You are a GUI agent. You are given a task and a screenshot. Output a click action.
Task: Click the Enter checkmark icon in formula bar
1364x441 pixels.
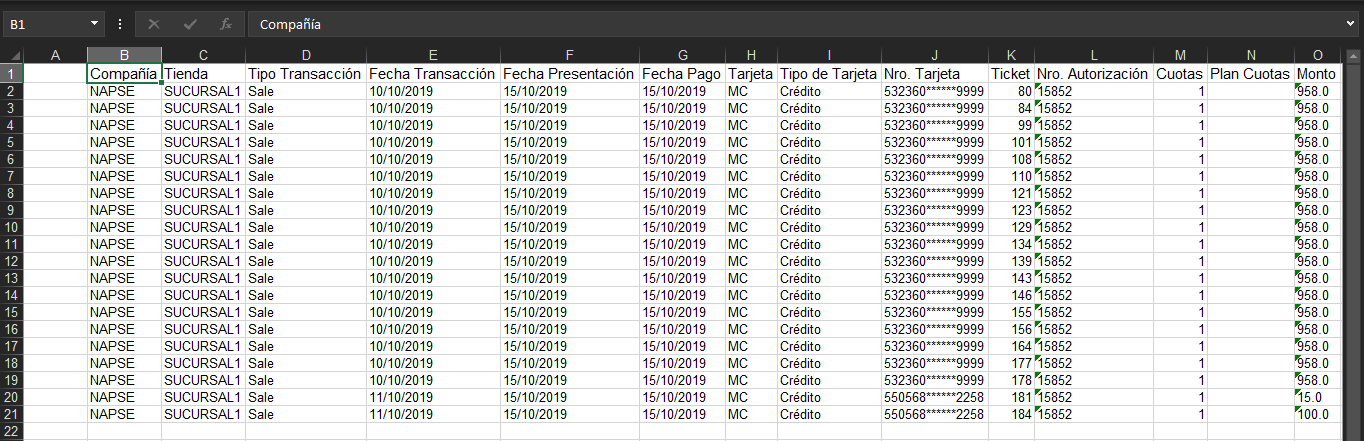(190, 23)
